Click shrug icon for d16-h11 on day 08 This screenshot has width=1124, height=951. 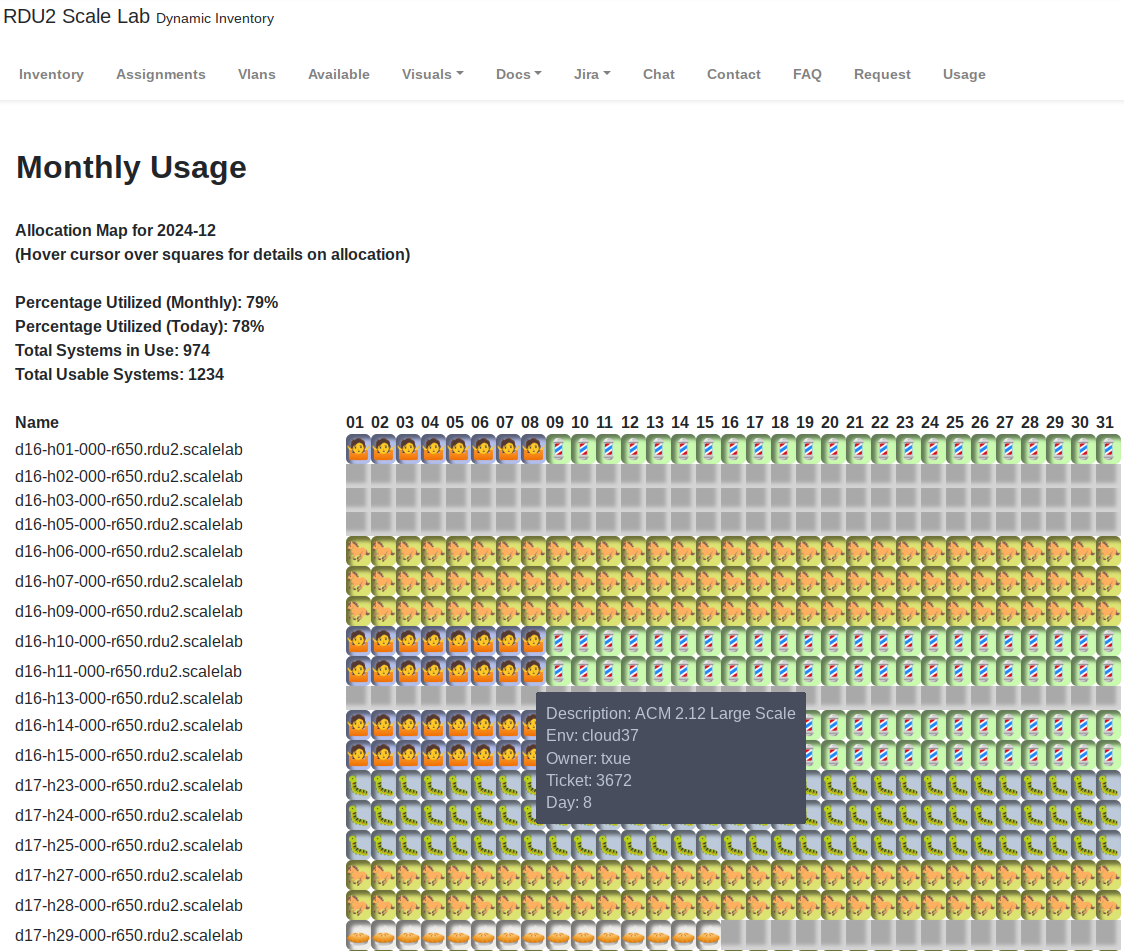click(x=533, y=671)
